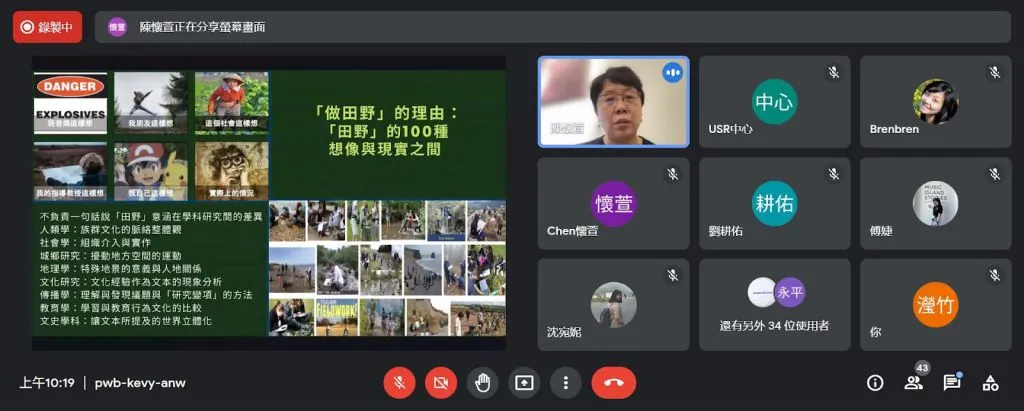Open meeting details info icon
1024x411 pixels.
tap(875, 382)
